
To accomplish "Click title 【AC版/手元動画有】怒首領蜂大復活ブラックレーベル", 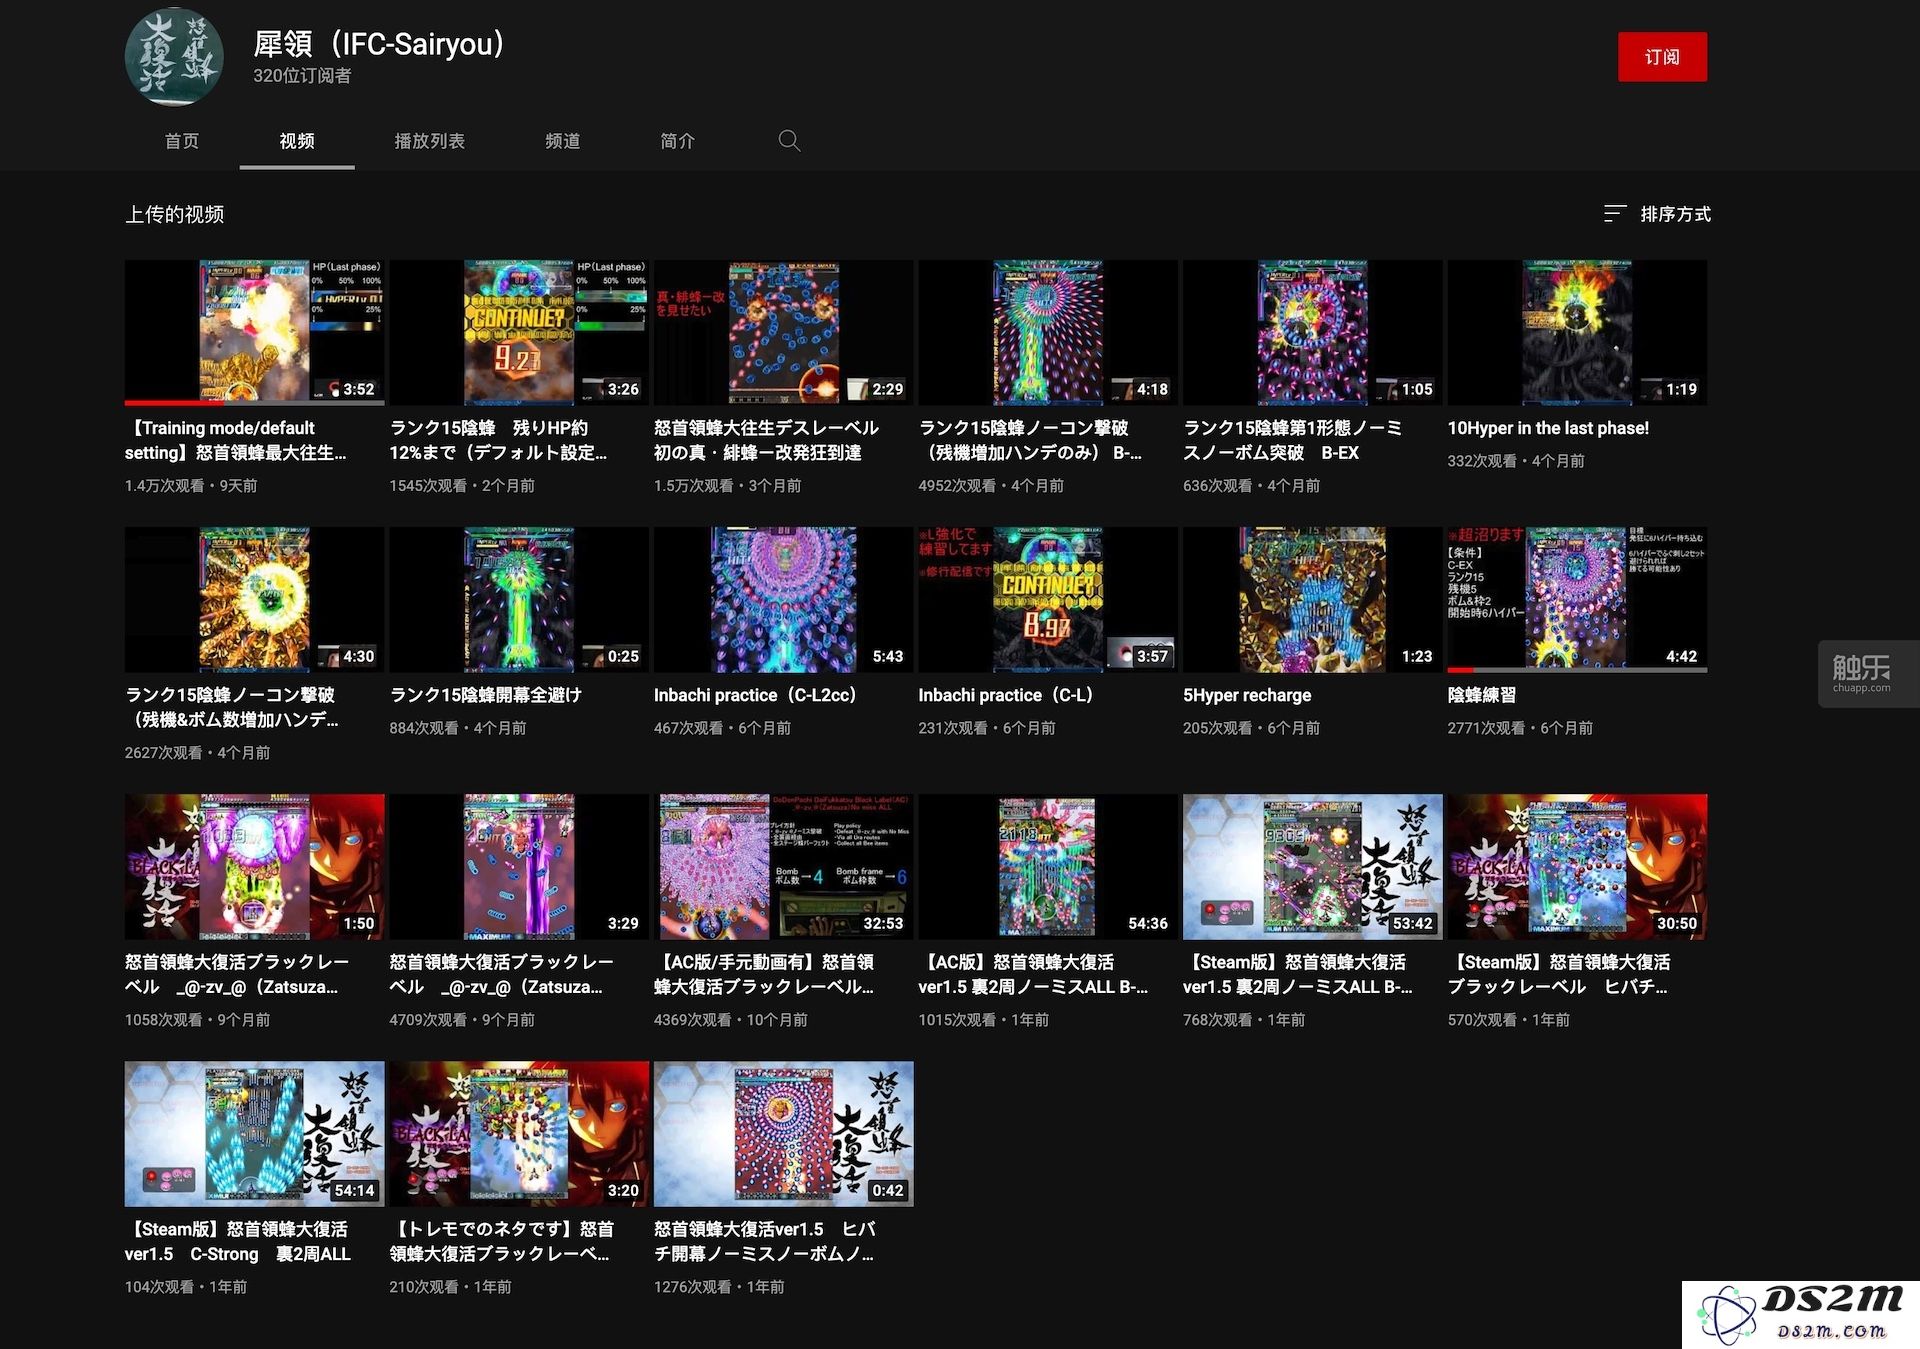I will point(765,974).
